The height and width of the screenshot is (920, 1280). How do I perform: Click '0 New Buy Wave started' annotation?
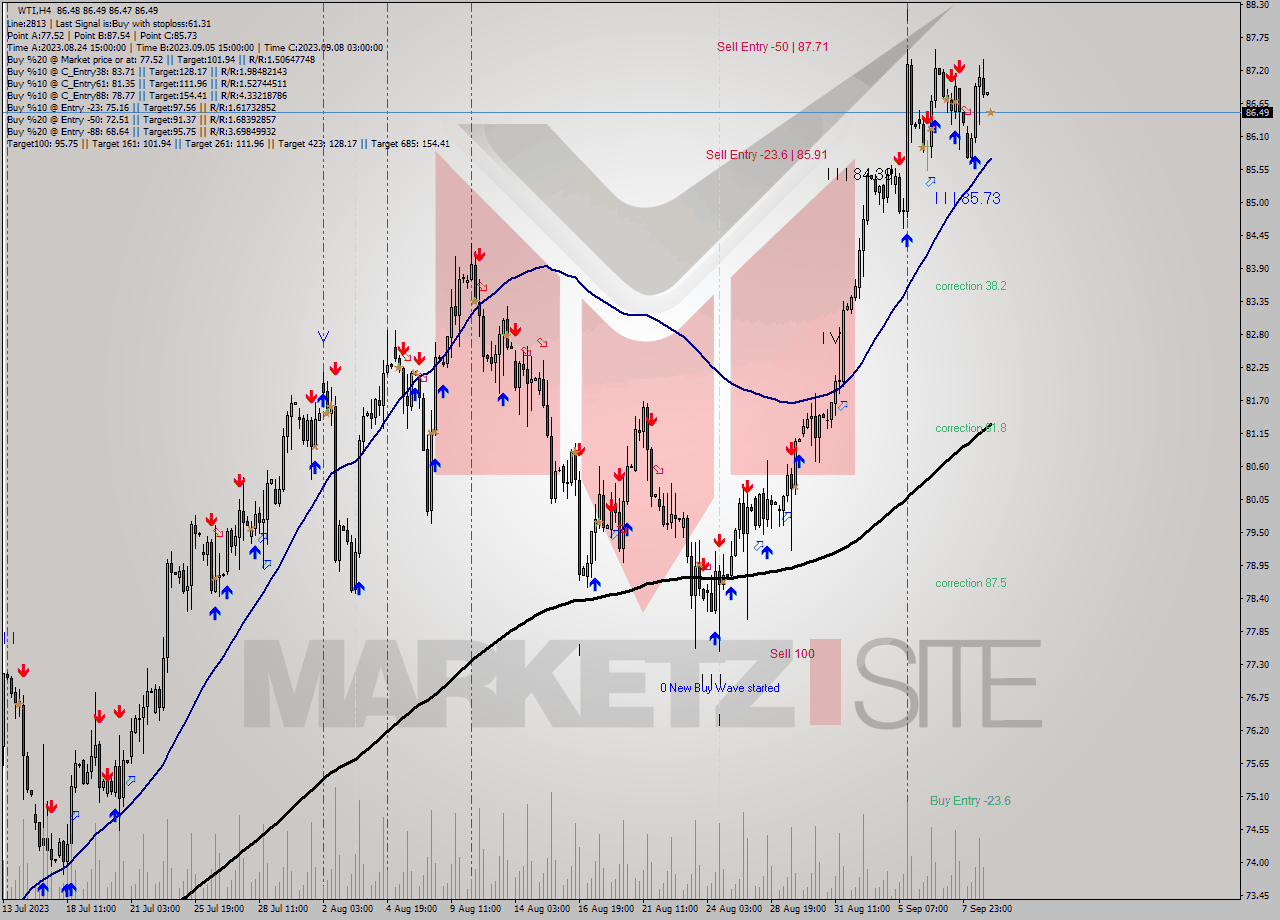click(720, 688)
